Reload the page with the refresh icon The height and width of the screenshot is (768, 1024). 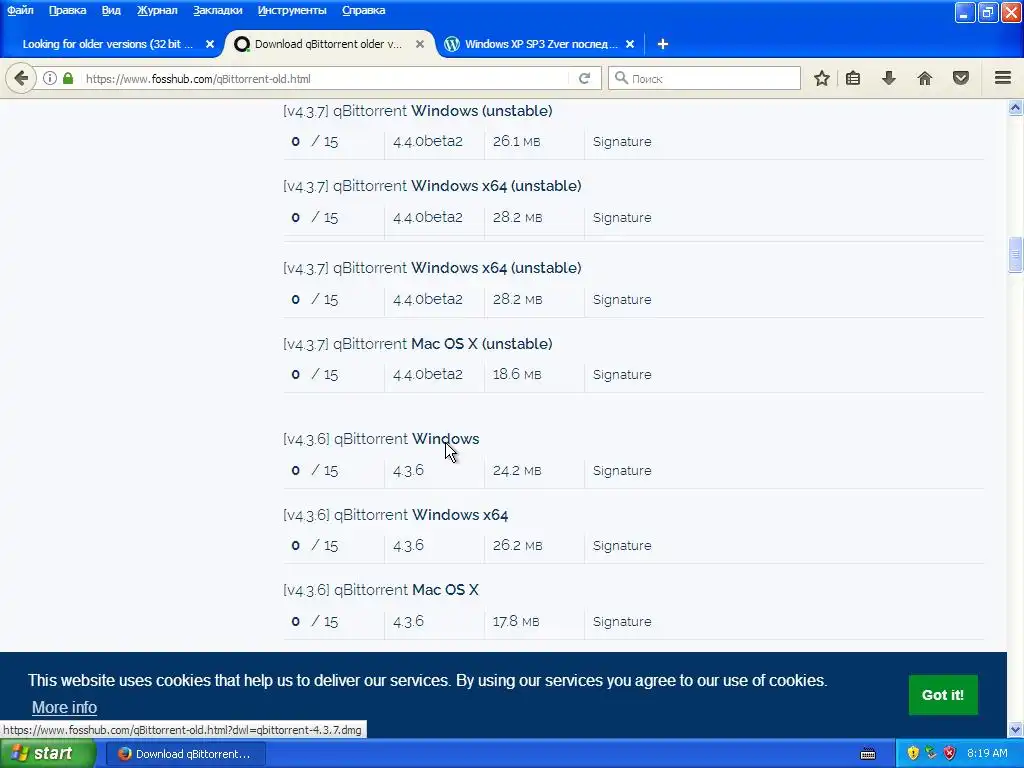coord(584,78)
